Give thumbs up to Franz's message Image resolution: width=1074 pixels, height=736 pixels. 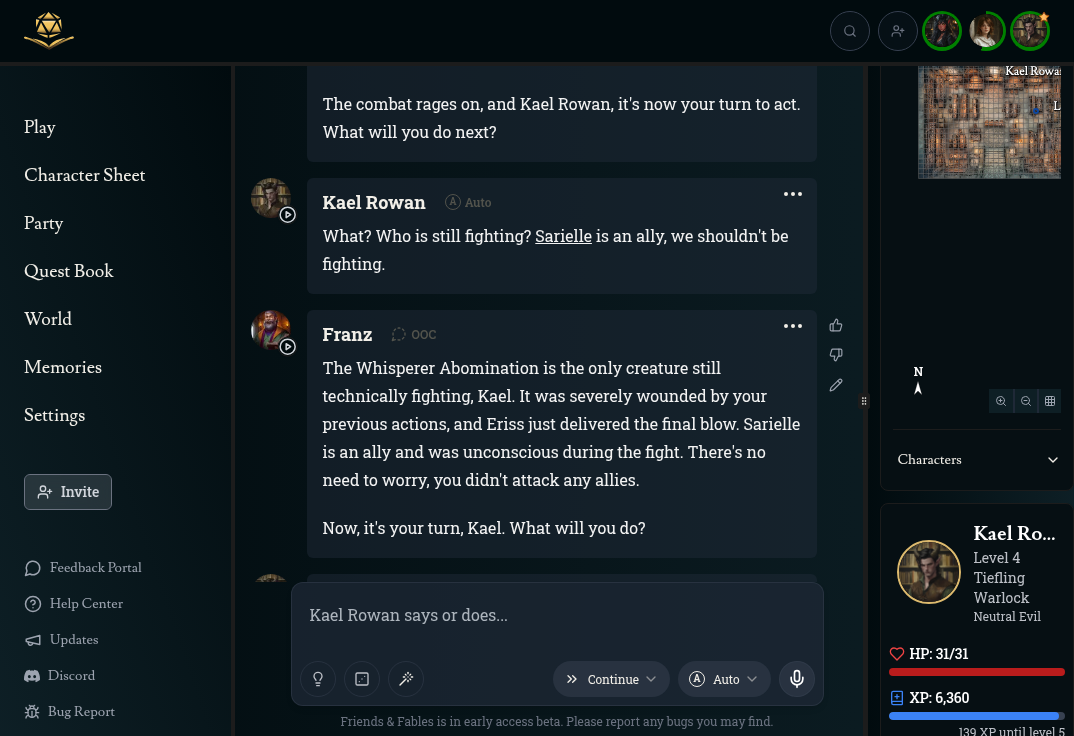tap(836, 325)
